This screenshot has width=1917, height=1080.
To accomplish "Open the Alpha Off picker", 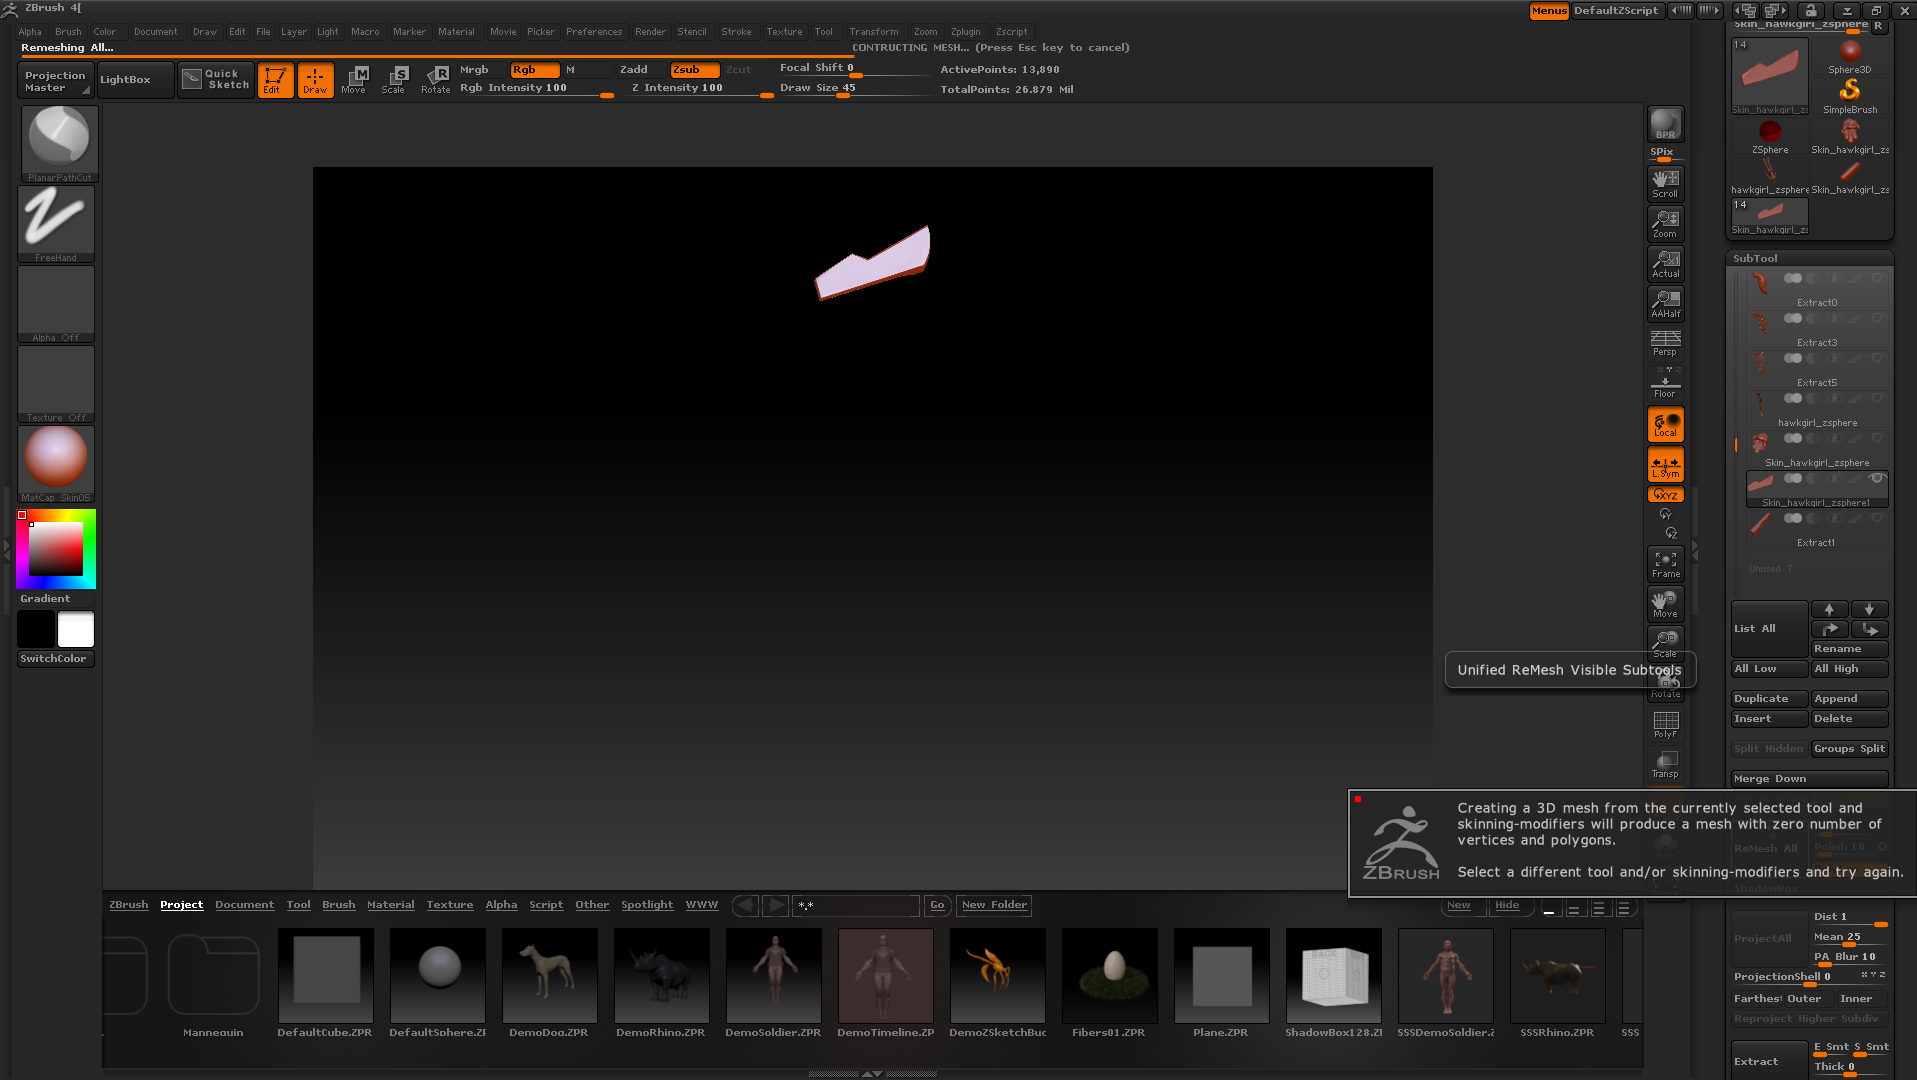I will pos(56,304).
